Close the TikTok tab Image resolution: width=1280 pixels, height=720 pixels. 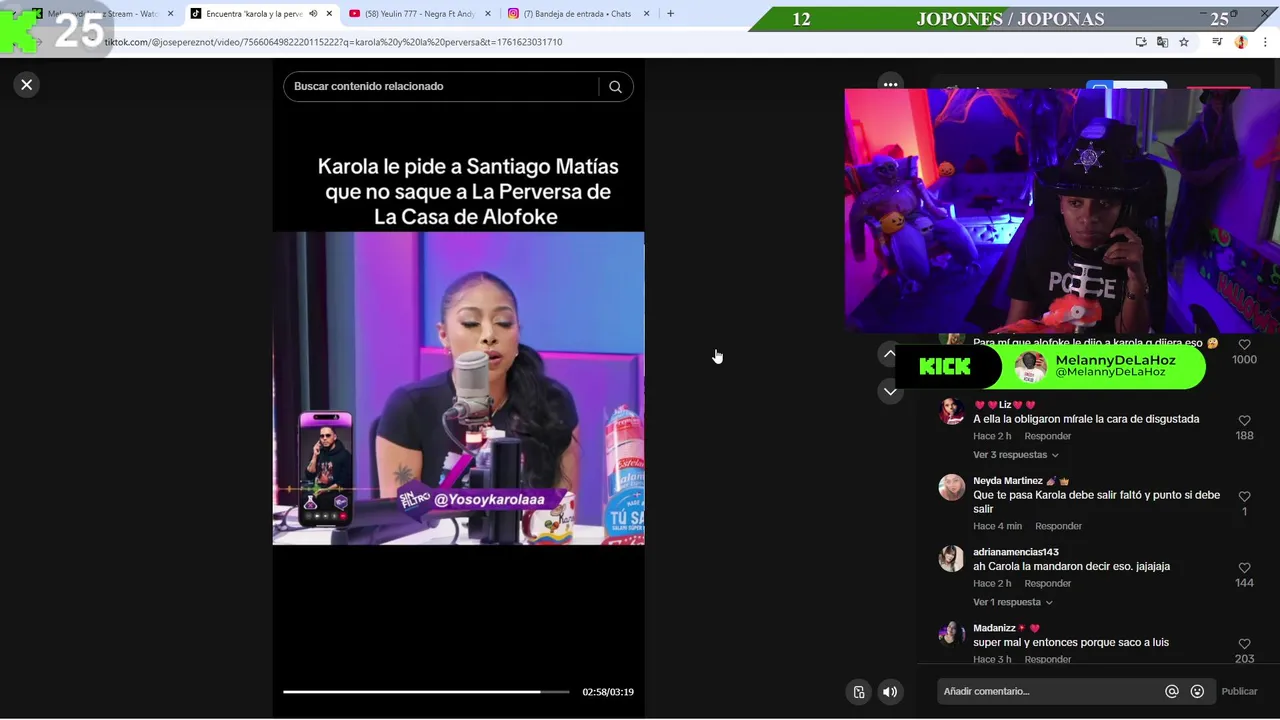point(329,14)
